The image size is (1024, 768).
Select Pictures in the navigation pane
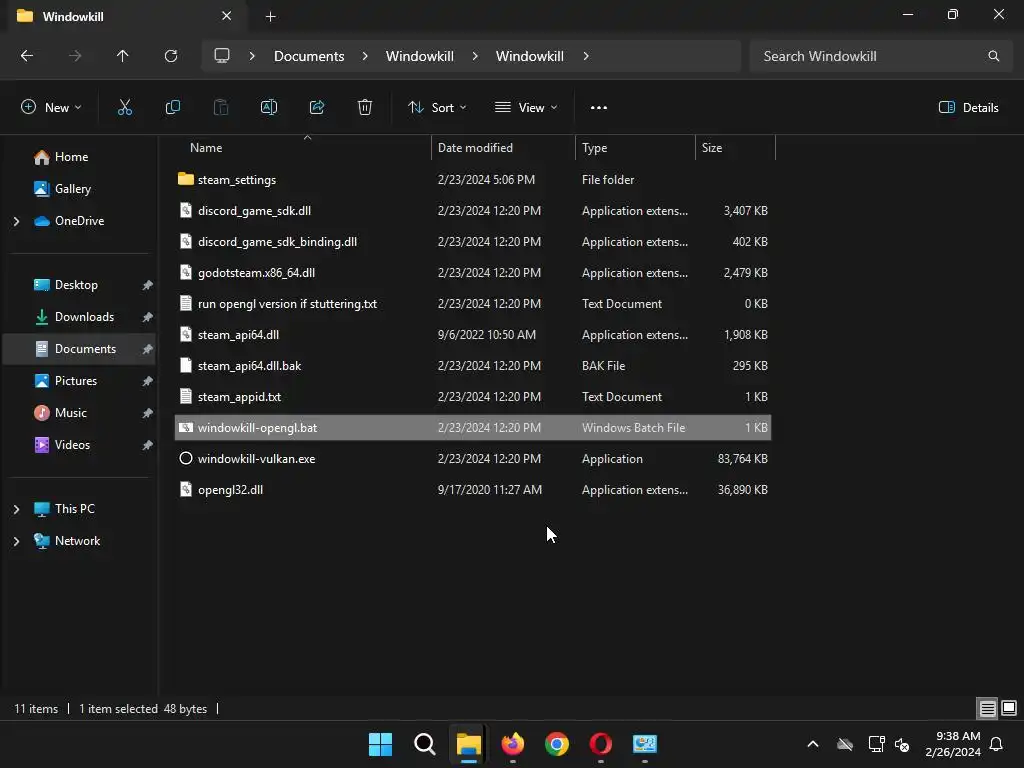(78, 381)
